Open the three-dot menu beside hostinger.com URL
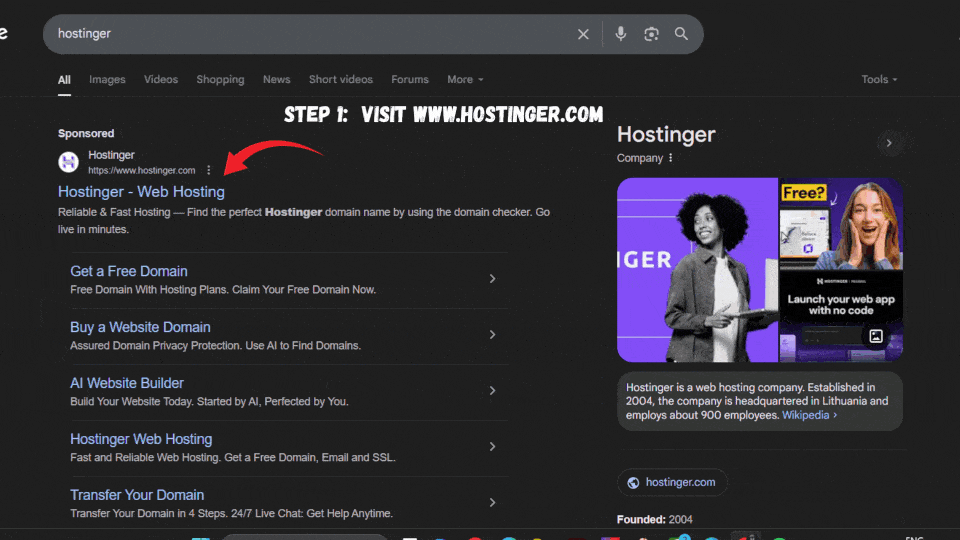 tap(209, 170)
